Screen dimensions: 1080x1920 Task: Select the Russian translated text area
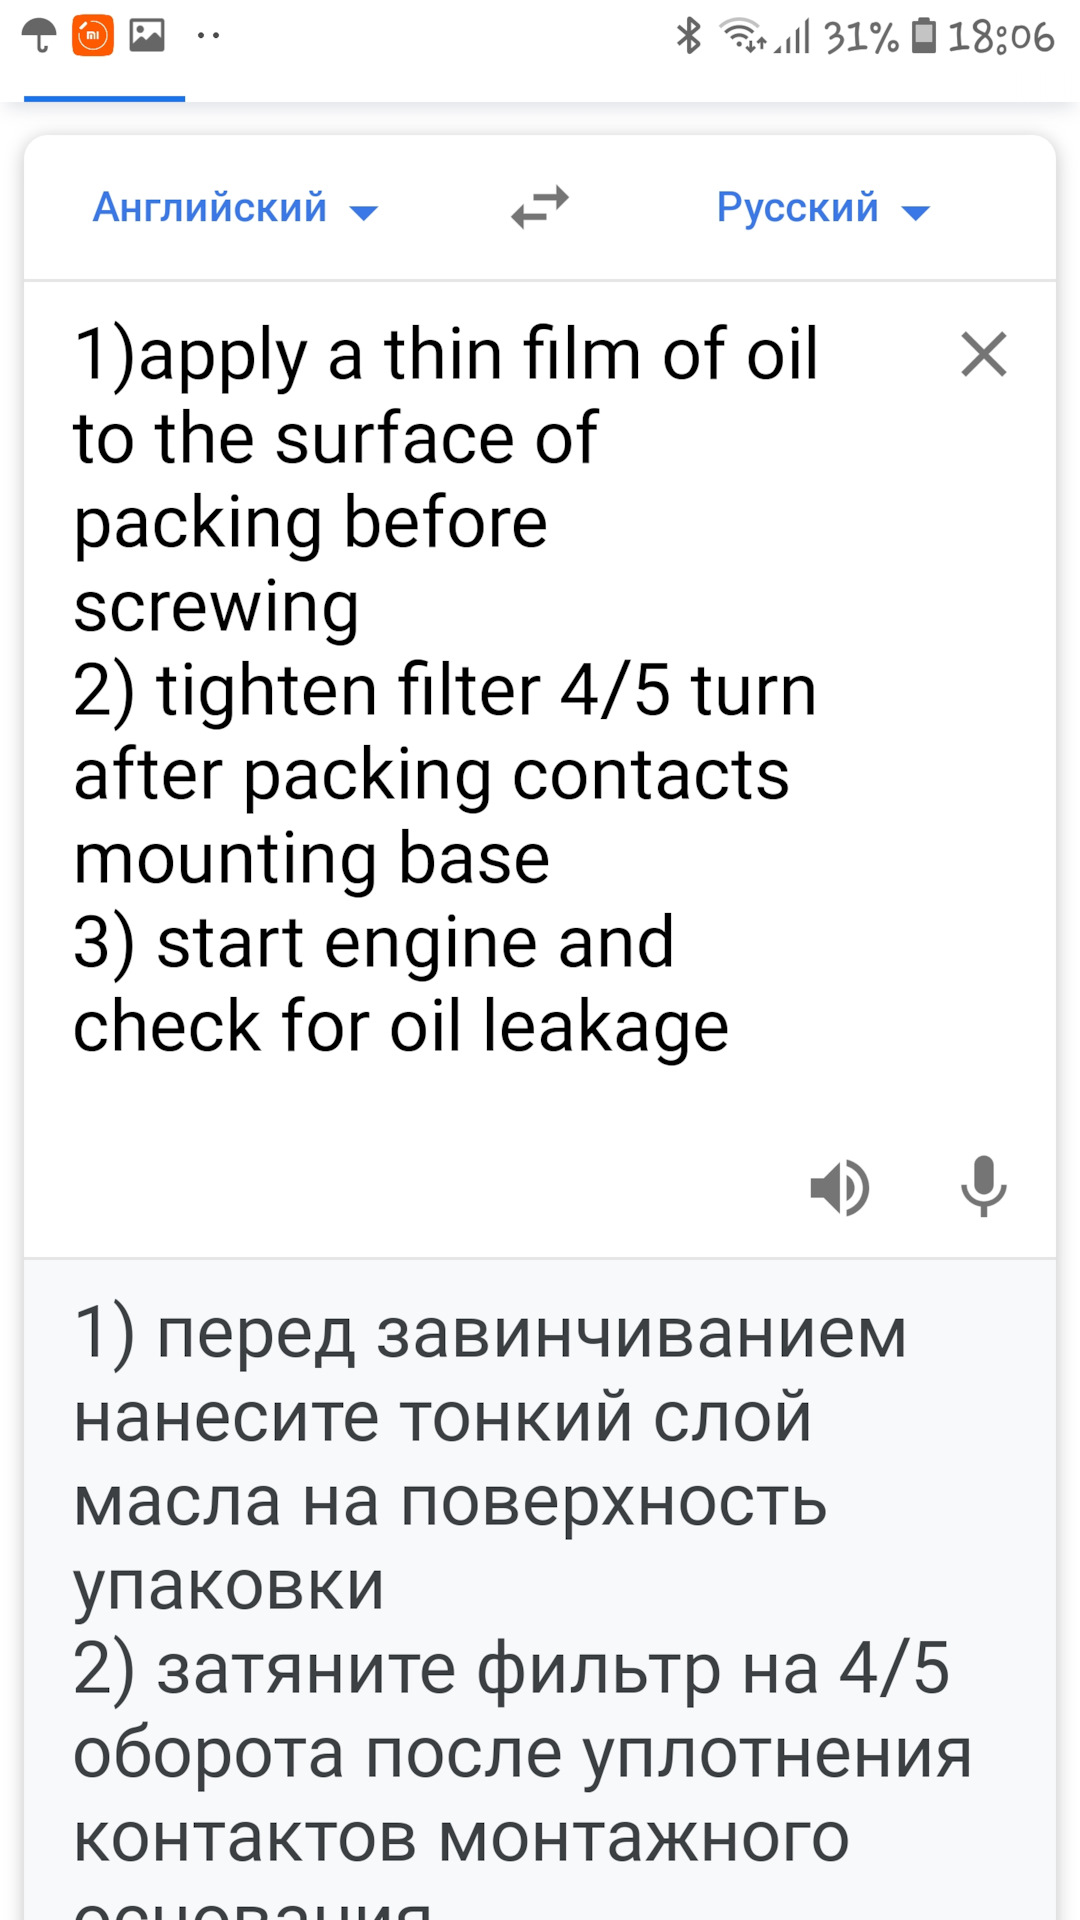coord(540,1590)
